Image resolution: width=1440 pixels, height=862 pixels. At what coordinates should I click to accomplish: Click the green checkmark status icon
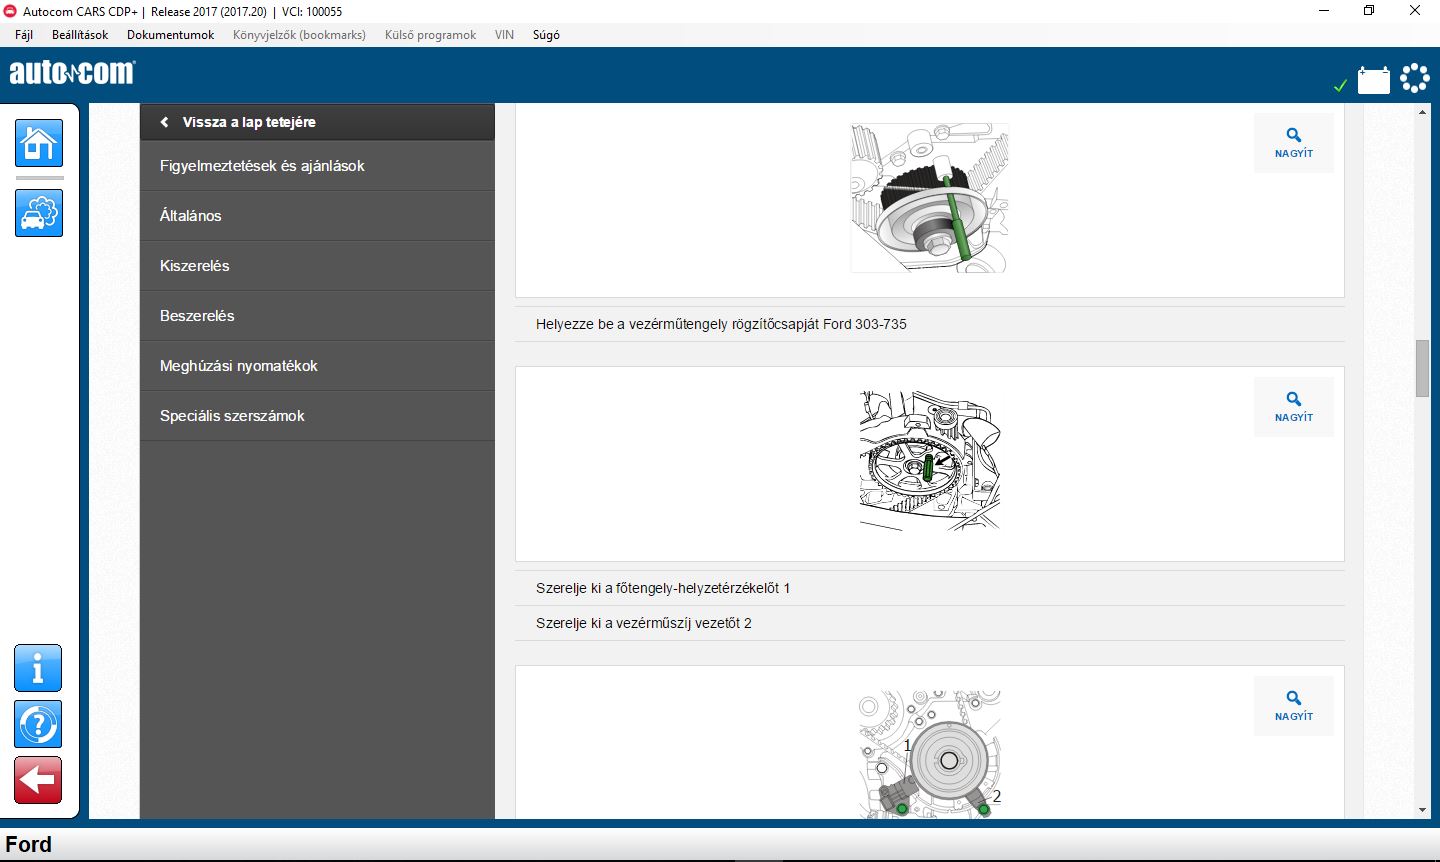[1340, 86]
